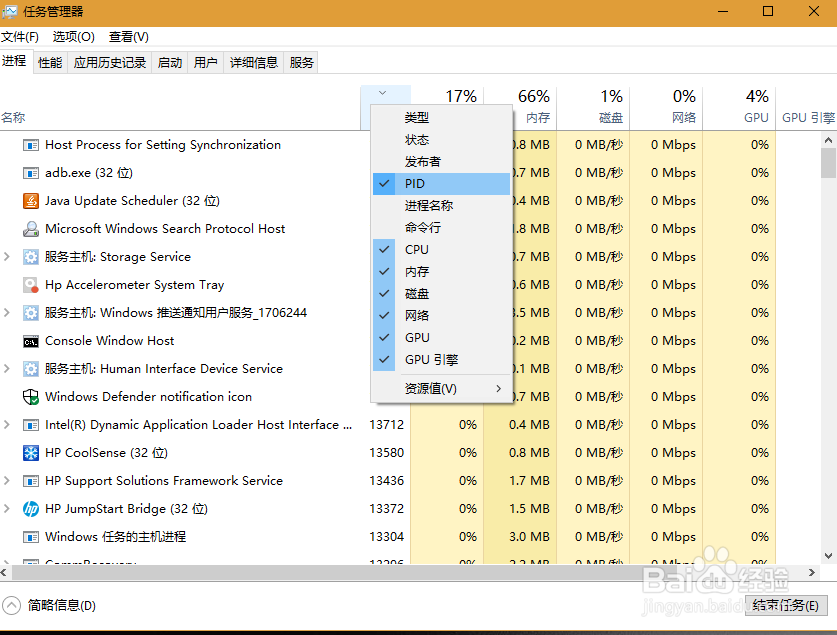Screen dimensions: 837x635
Task: Switch to the 启动 tab
Action: (x=170, y=62)
